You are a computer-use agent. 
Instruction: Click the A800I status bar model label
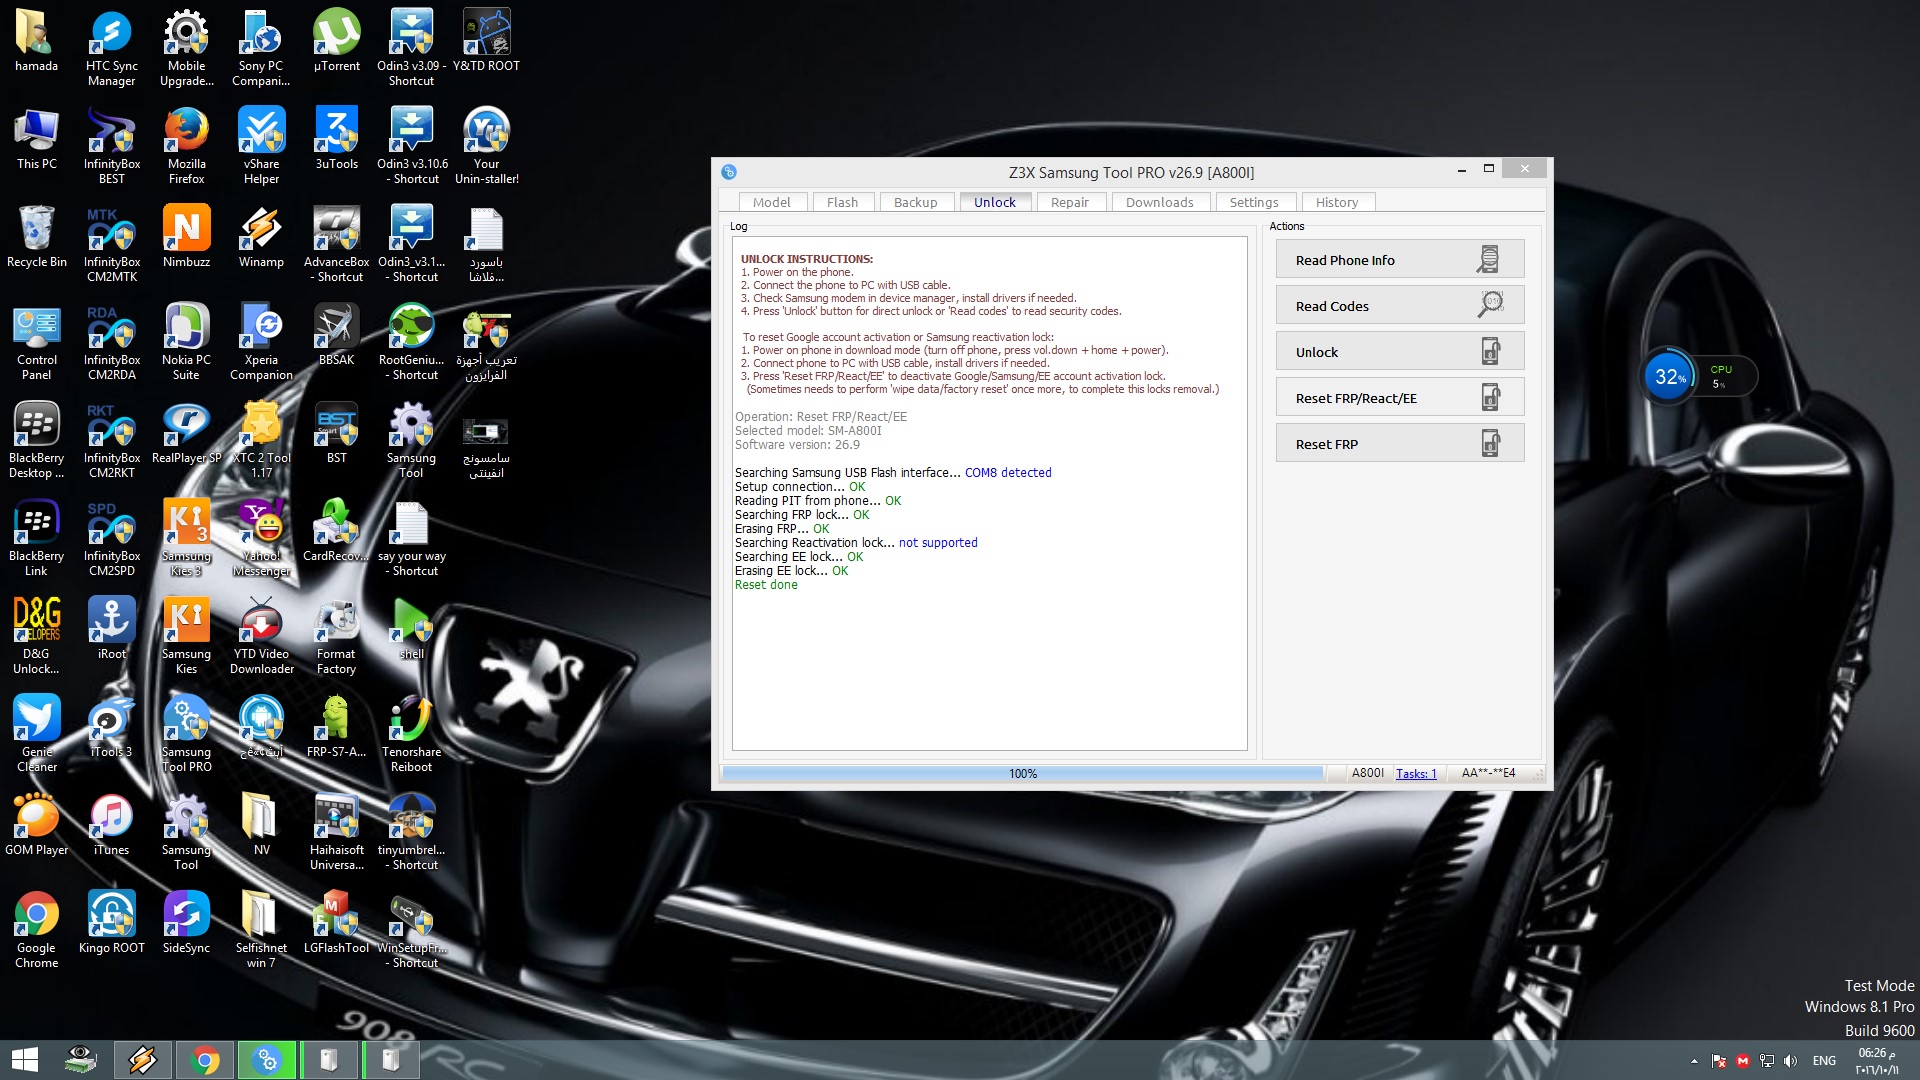coord(1367,773)
